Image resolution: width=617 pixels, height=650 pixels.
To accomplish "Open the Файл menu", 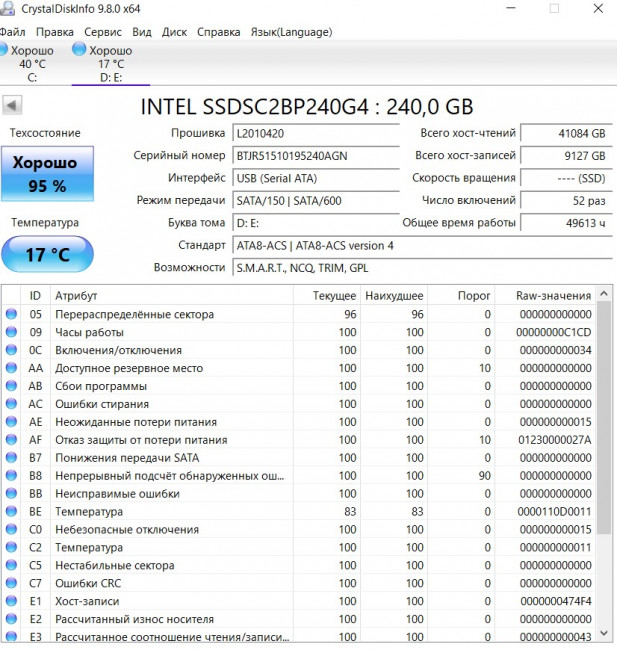I will 12,32.
